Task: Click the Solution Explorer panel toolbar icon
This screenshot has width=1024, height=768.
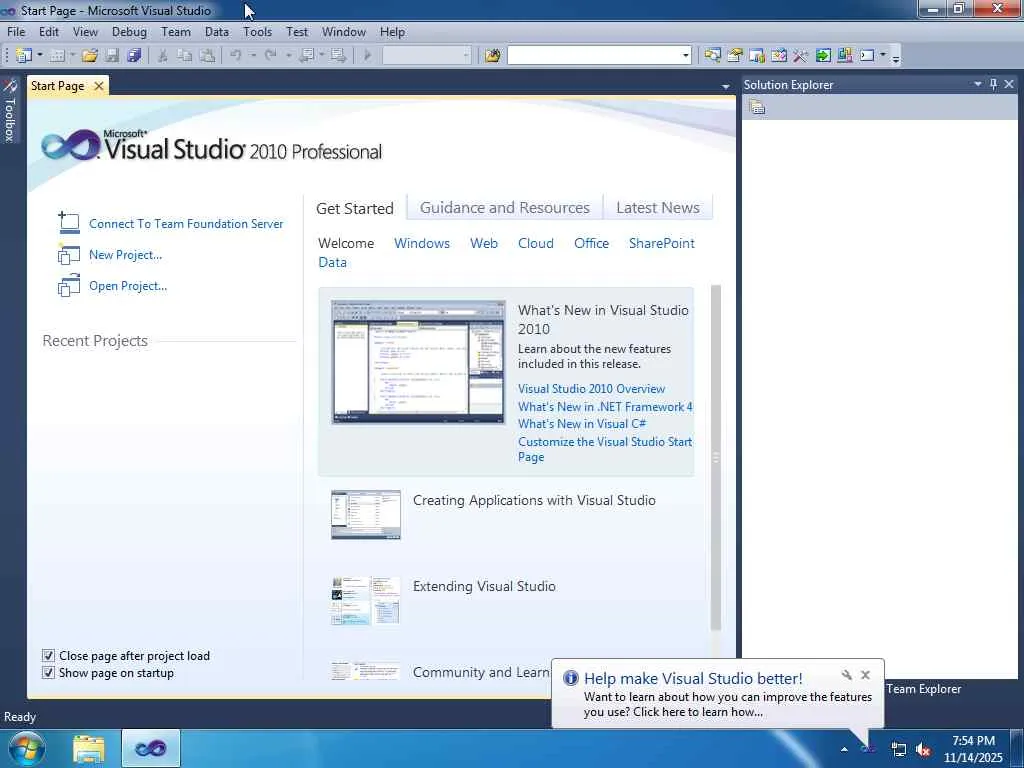Action: point(758,108)
